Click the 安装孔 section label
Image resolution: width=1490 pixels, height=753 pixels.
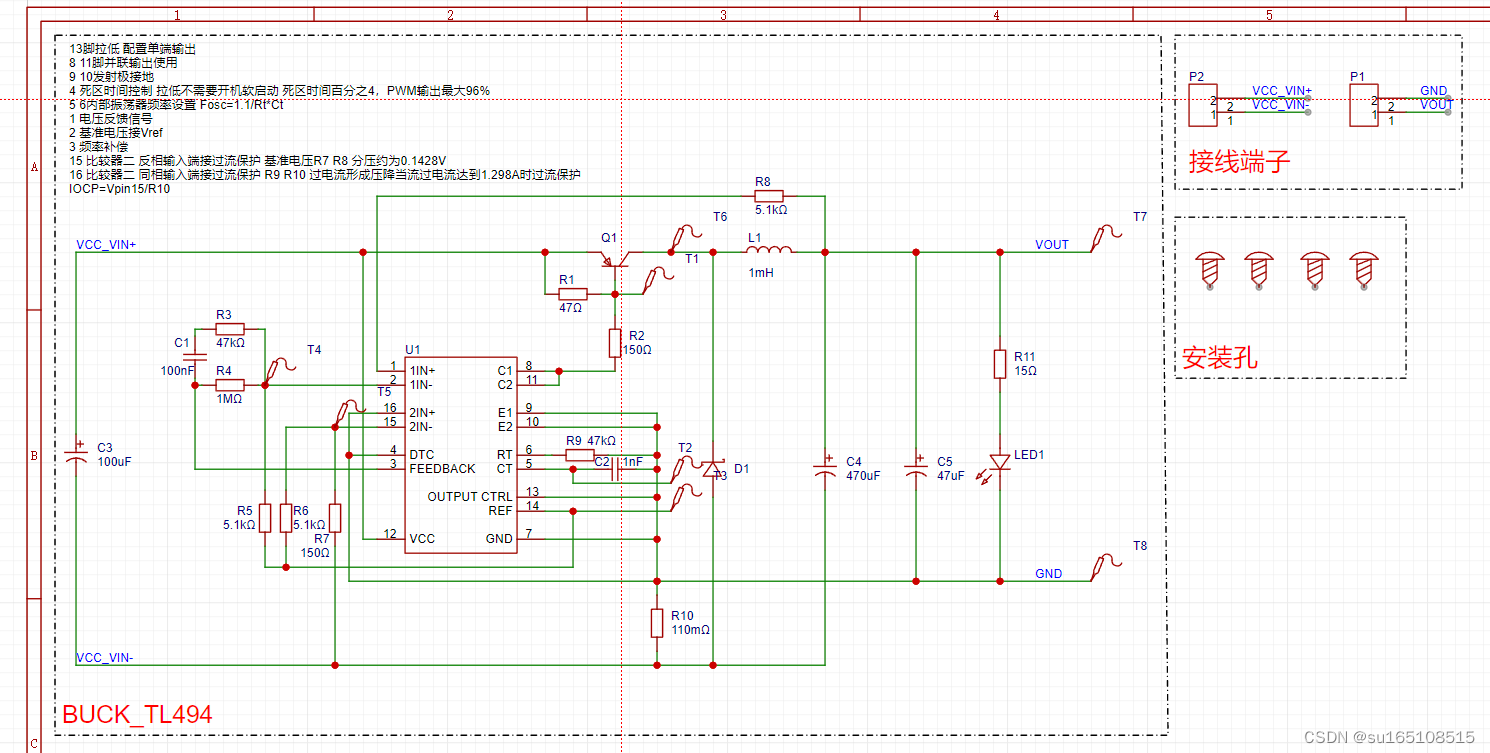coord(1220,357)
